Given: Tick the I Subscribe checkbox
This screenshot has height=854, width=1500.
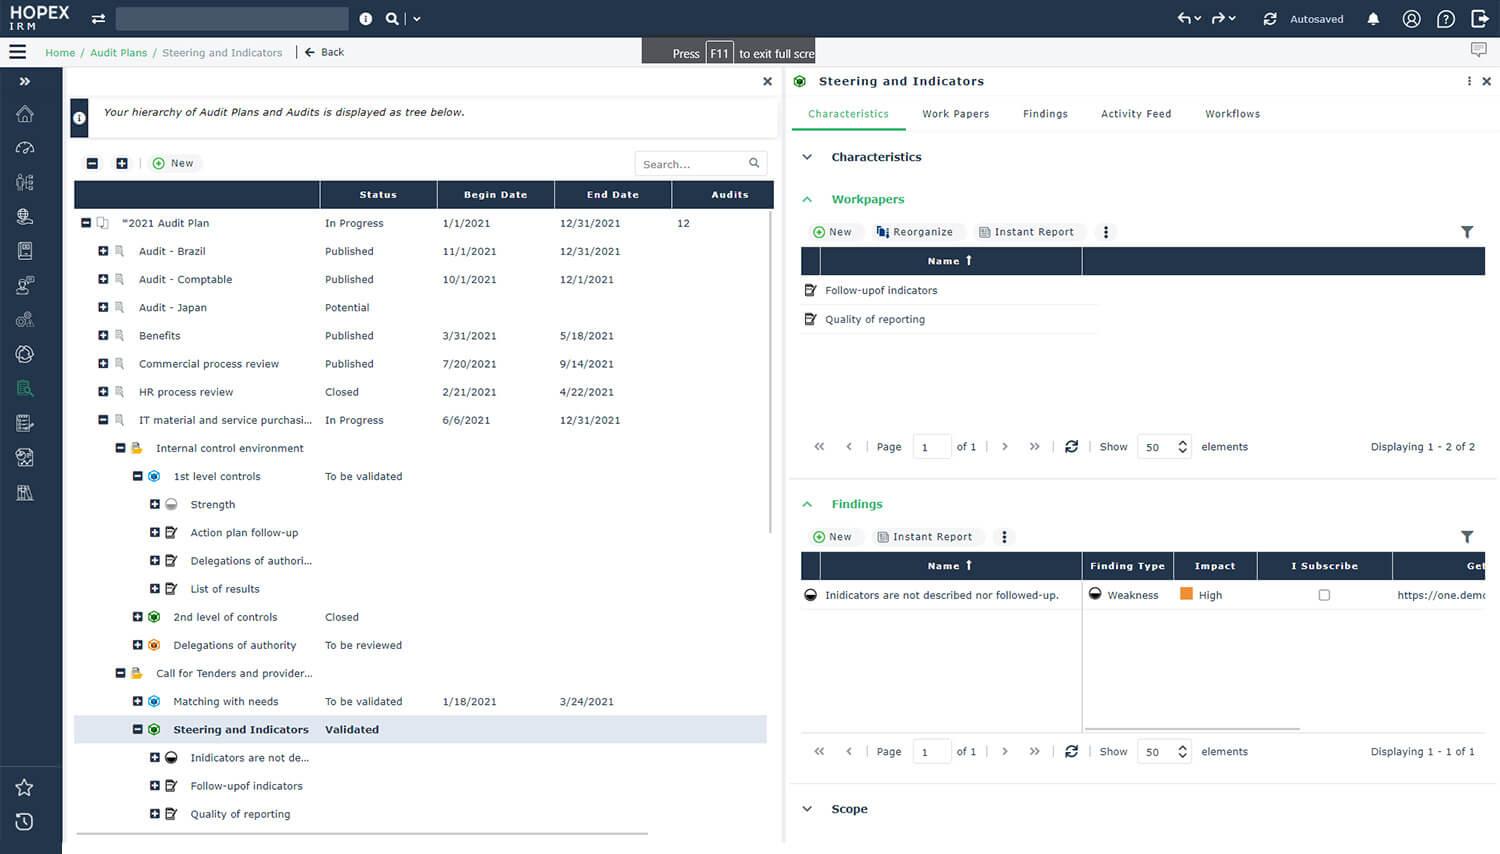Looking at the screenshot, I should coord(1324,595).
